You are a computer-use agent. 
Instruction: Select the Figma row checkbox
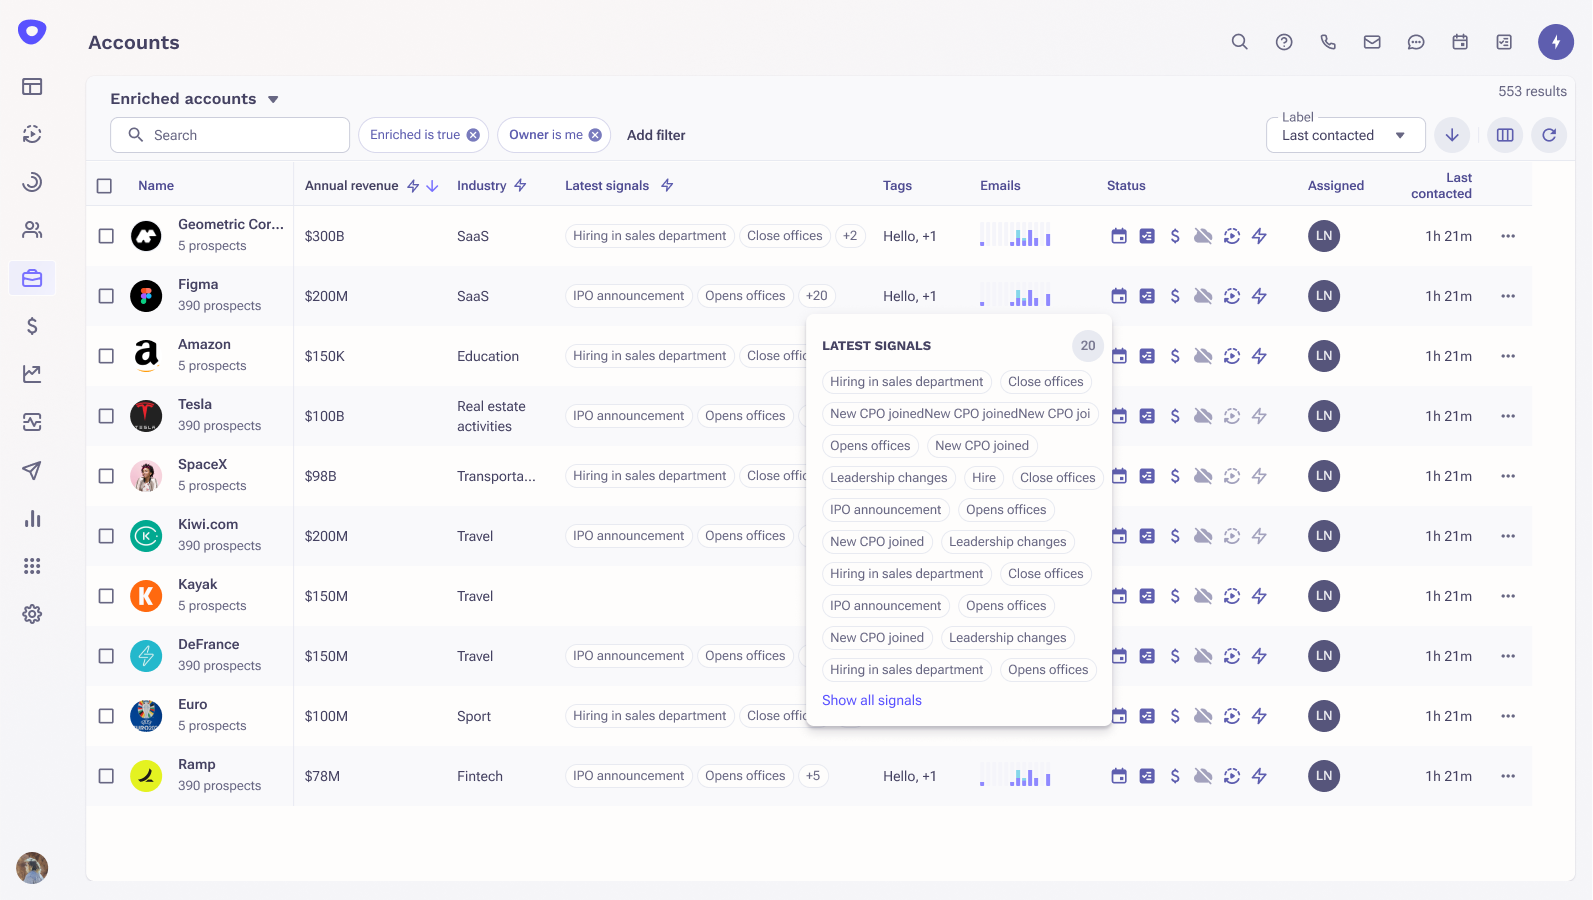[x=106, y=296]
